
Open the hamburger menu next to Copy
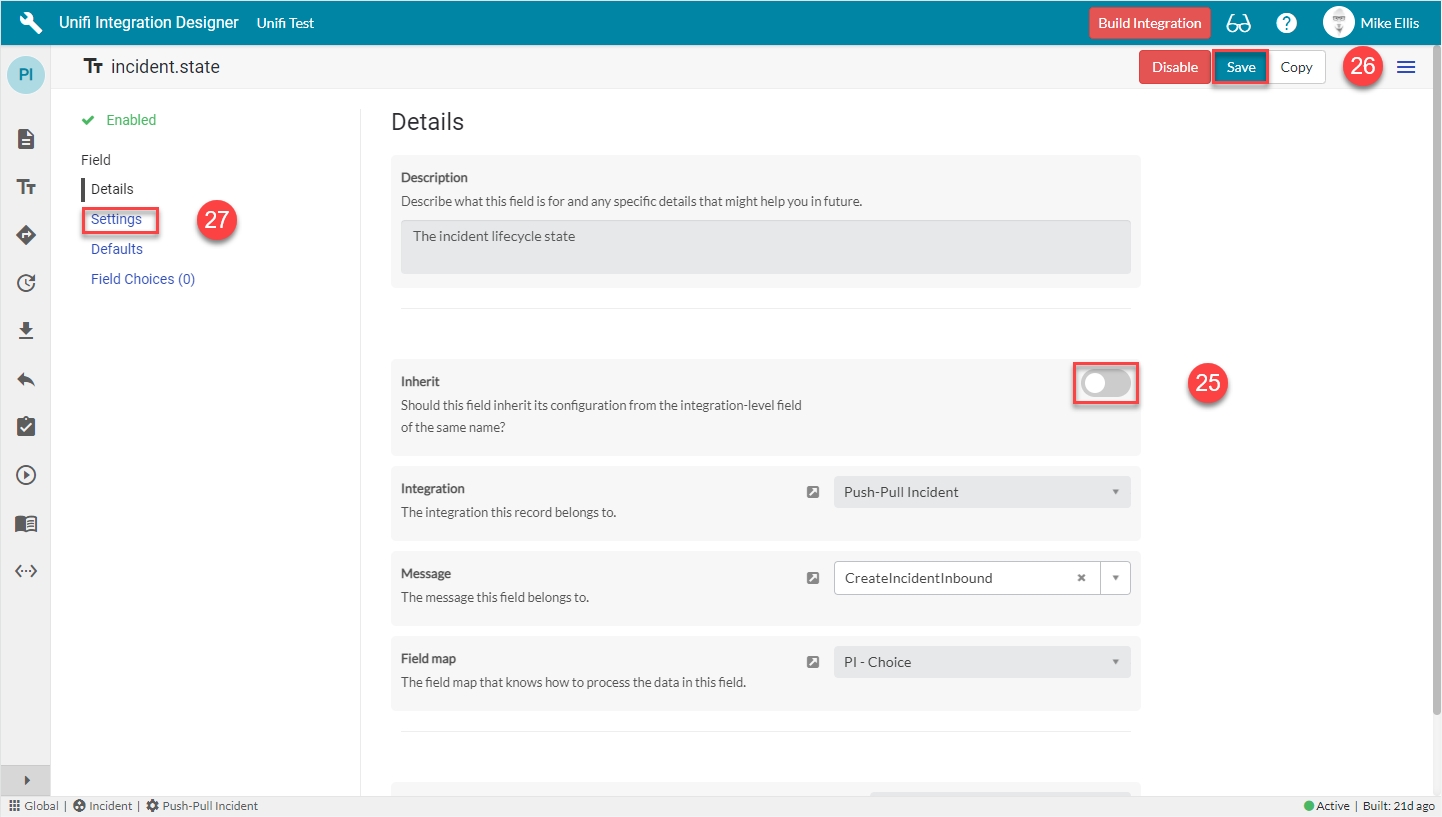tap(1406, 67)
